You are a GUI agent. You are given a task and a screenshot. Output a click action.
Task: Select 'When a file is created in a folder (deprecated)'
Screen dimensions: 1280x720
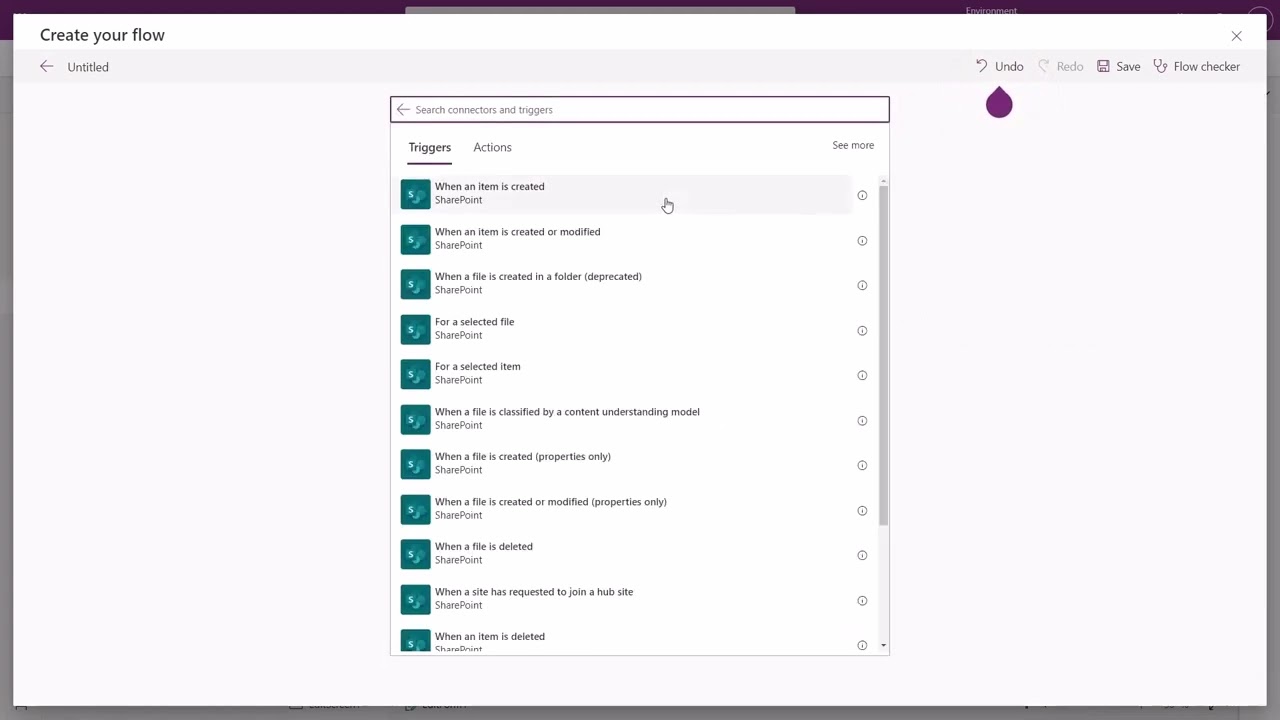[x=625, y=284]
